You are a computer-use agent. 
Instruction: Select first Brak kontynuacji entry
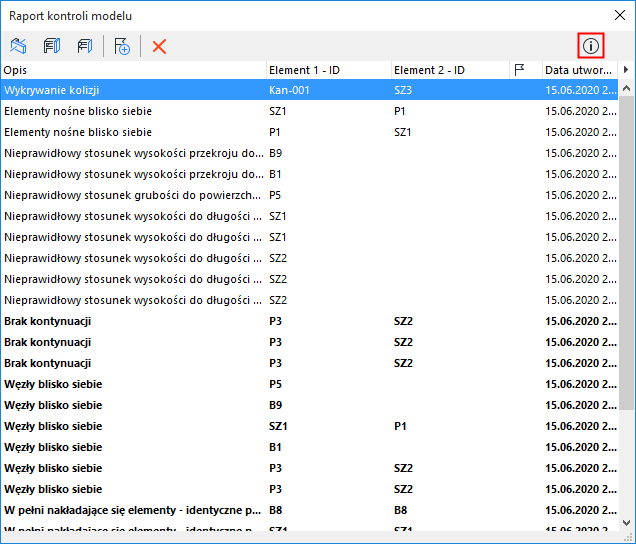point(309,321)
